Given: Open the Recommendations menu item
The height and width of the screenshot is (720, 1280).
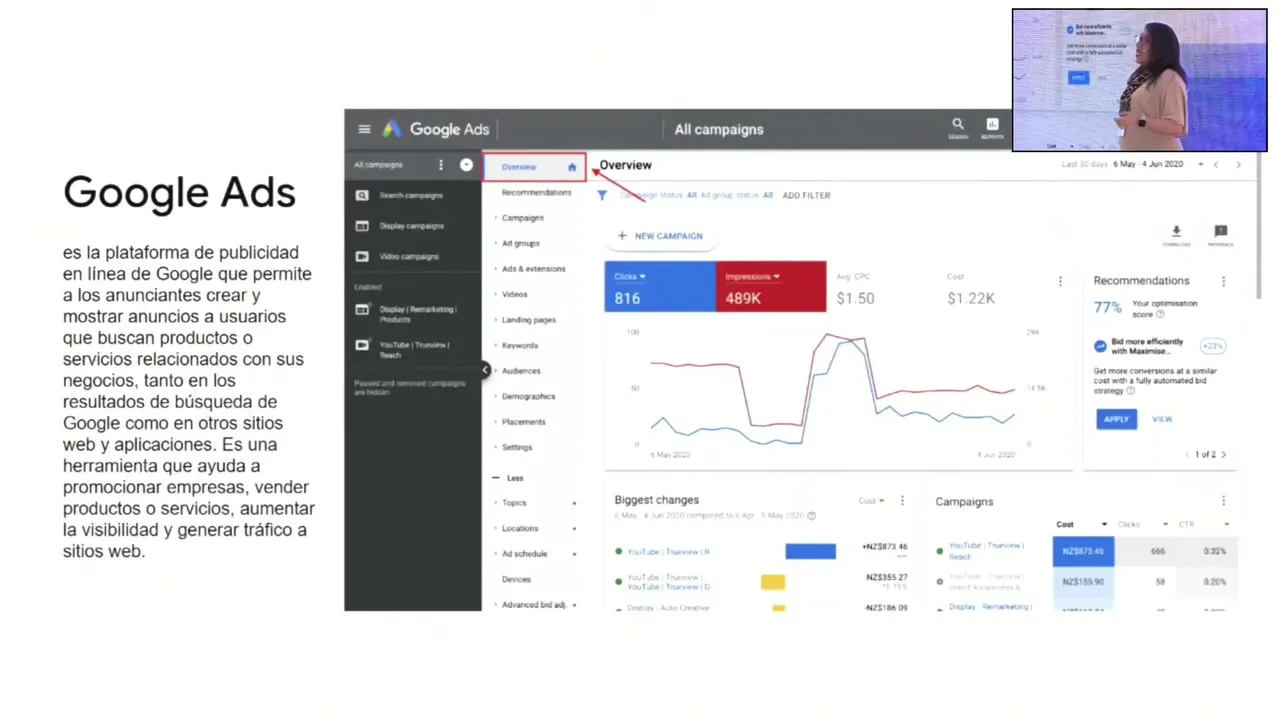Looking at the screenshot, I should coord(536,192).
